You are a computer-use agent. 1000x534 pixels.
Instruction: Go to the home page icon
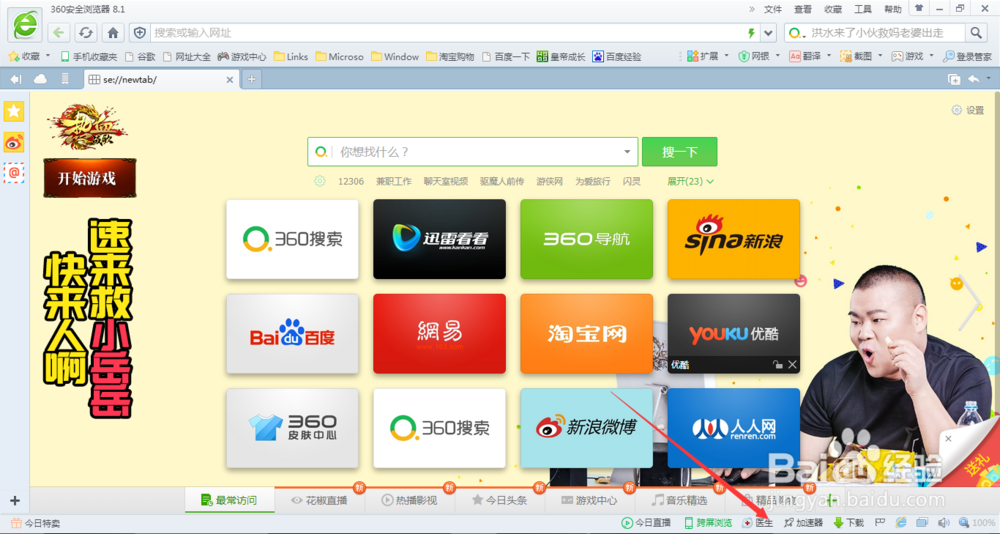(x=113, y=33)
